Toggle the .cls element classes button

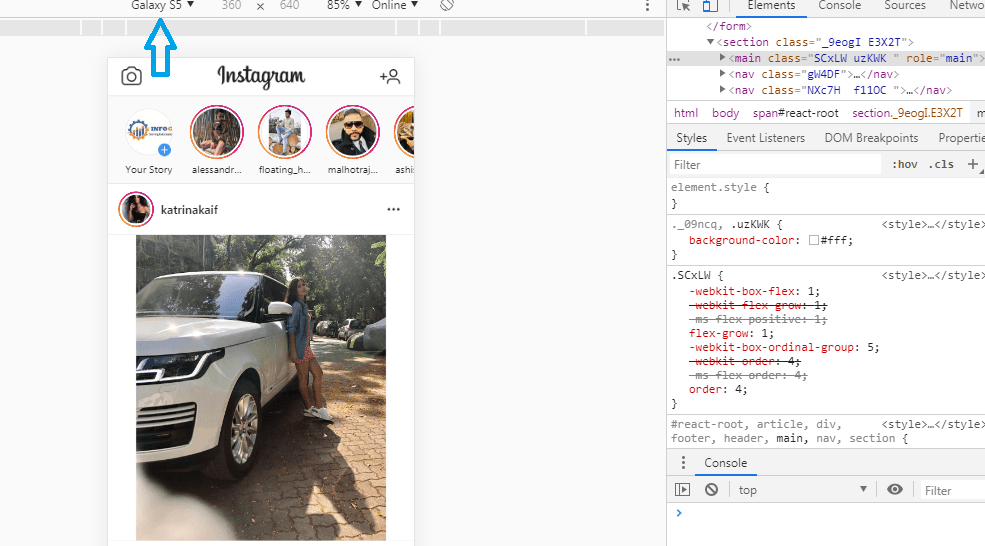pyautogui.click(x=941, y=164)
